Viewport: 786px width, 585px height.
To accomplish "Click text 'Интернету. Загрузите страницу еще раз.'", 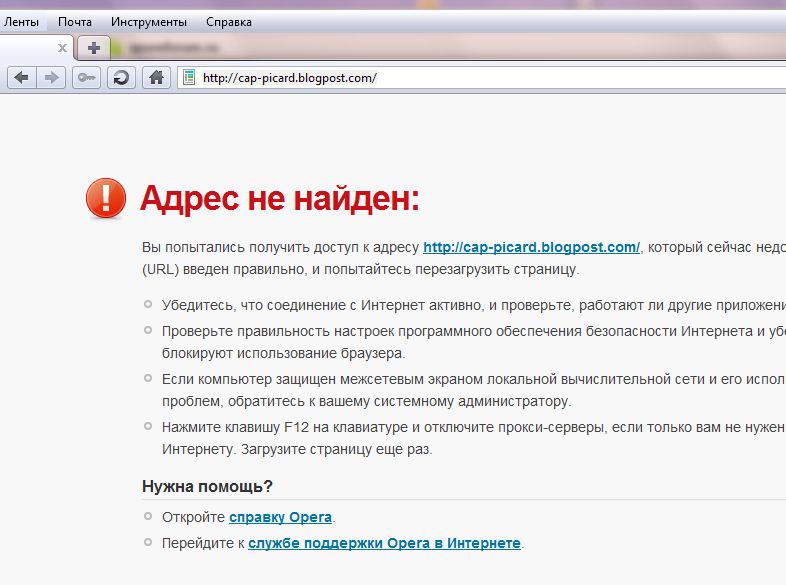I will pyautogui.click(x=297, y=449).
